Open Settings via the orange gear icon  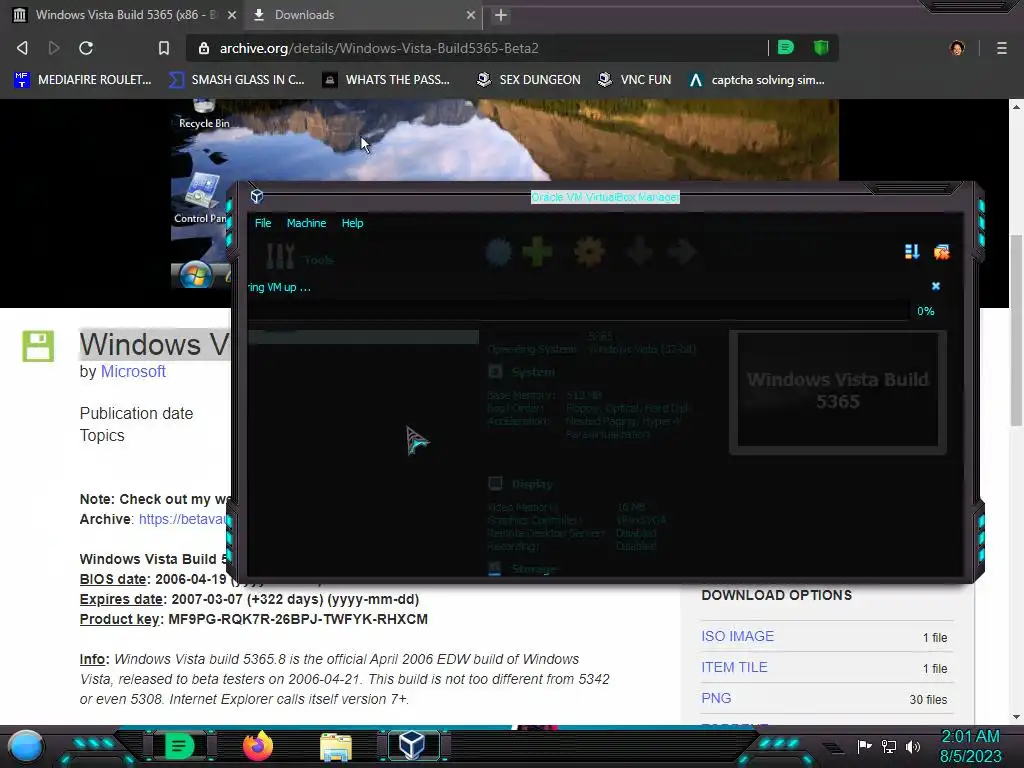click(x=589, y=252)
